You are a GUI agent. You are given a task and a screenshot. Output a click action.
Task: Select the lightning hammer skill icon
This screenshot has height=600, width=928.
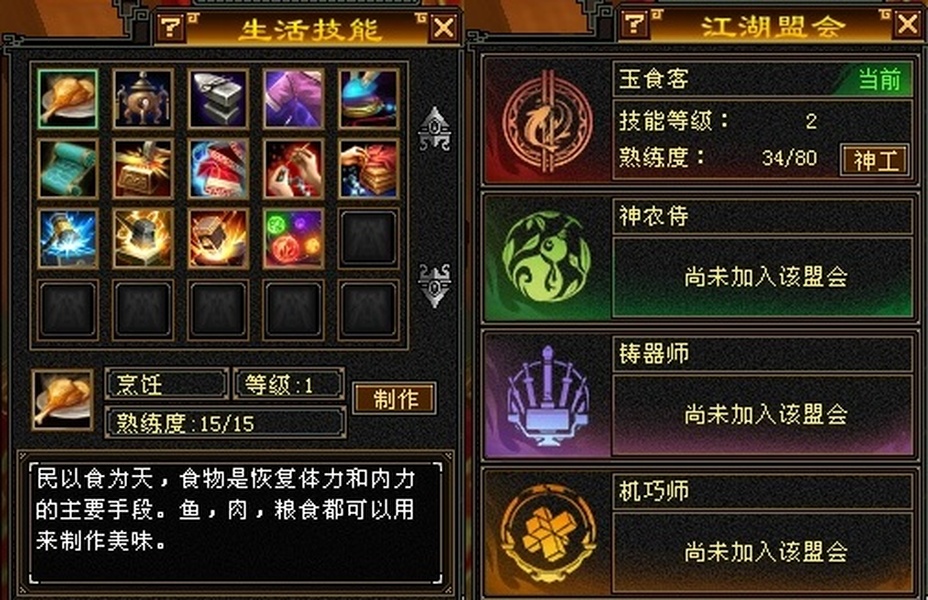pyautogui.click(x=67, y=238)
